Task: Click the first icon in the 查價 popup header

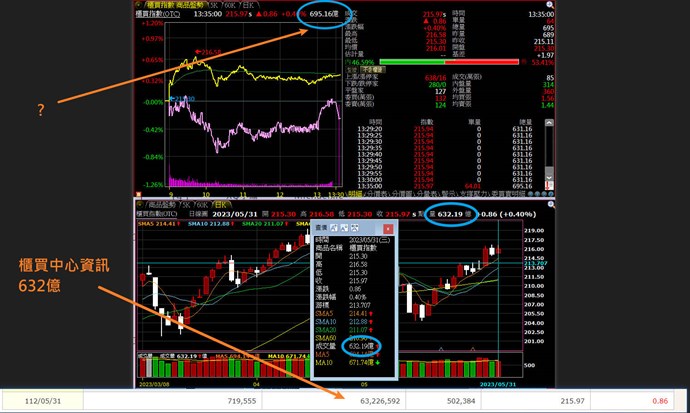Action: click(x=334, y=227)
